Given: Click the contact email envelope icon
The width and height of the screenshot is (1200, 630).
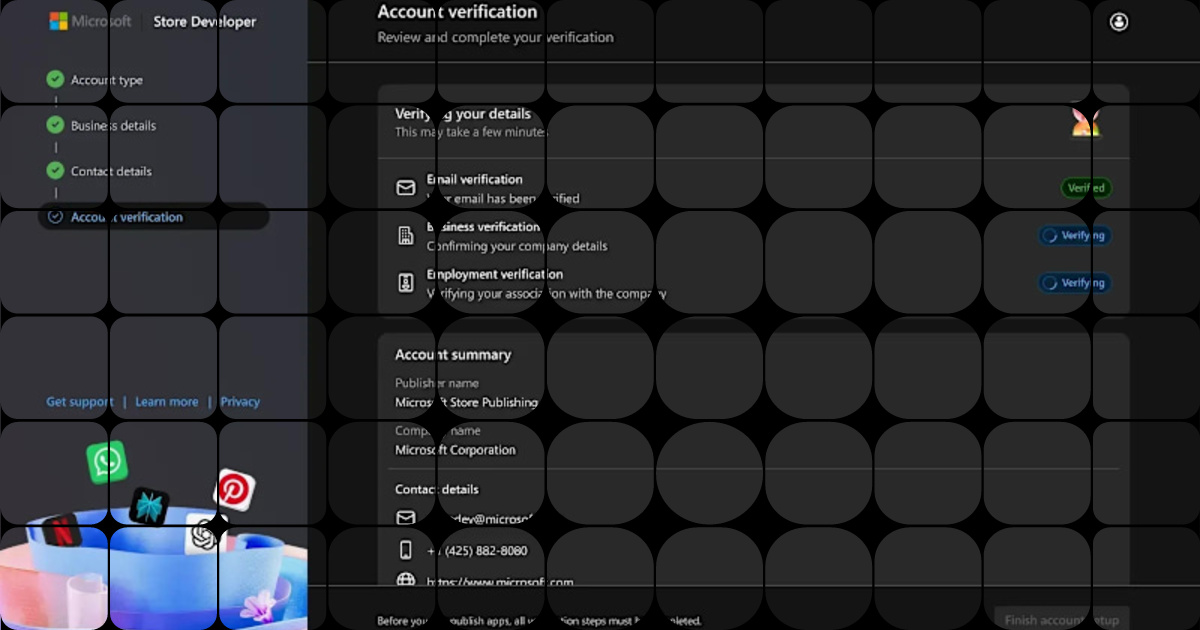Looking at the screenshot, I should (x=406, y=518).
